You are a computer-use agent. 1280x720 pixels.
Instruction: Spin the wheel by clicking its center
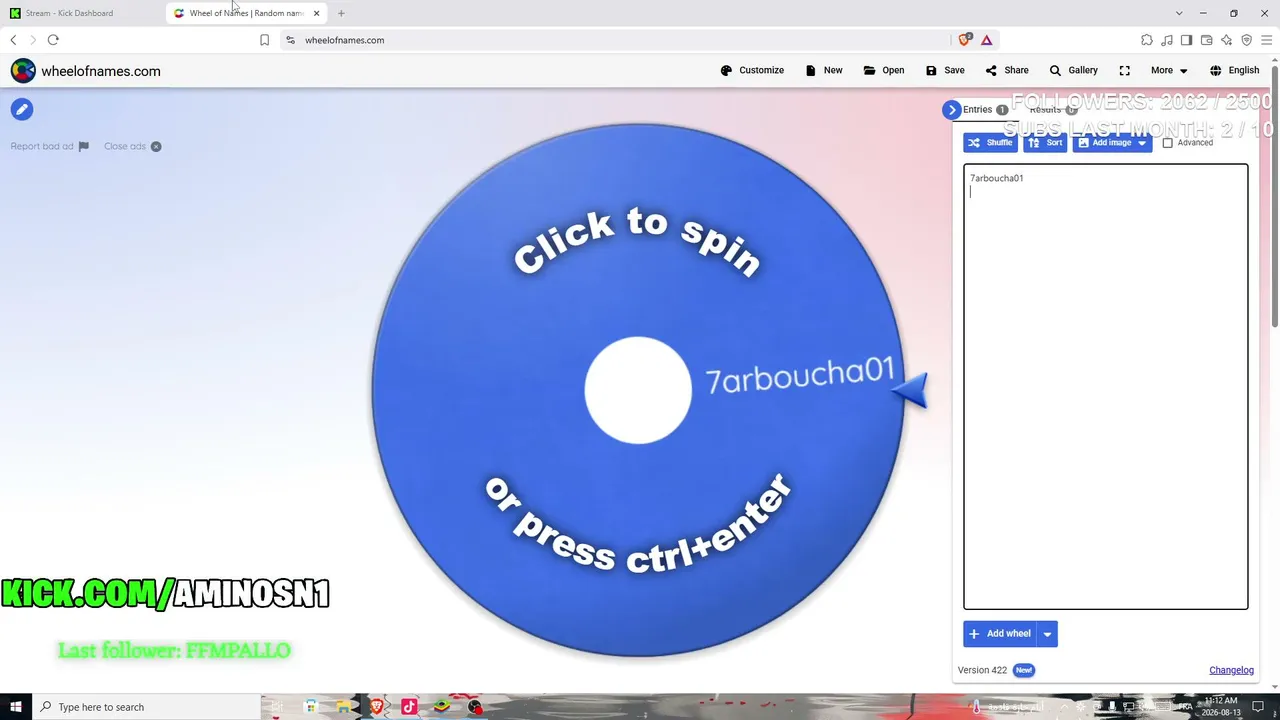click(638, 390)
